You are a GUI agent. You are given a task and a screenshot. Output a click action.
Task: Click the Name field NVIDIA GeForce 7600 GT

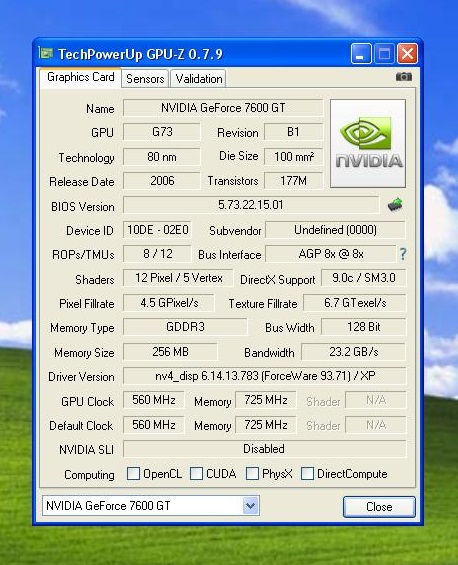(223, 108)
